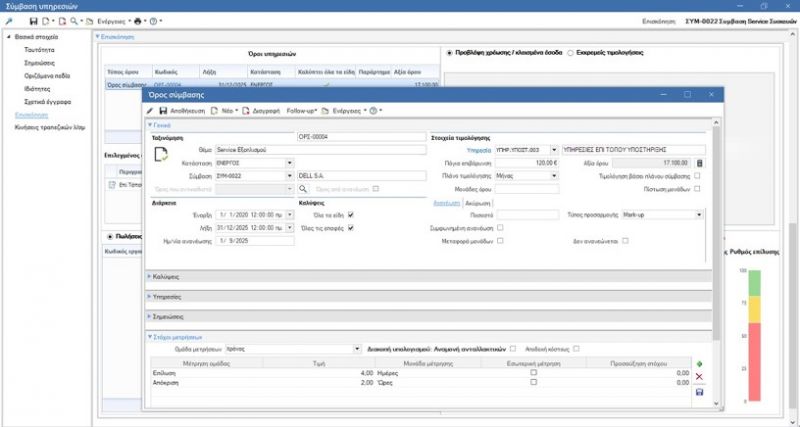The image size is (800, 427).
Task: Enable the Μεταφορά μονάδων checkbox
Action: 500,240
